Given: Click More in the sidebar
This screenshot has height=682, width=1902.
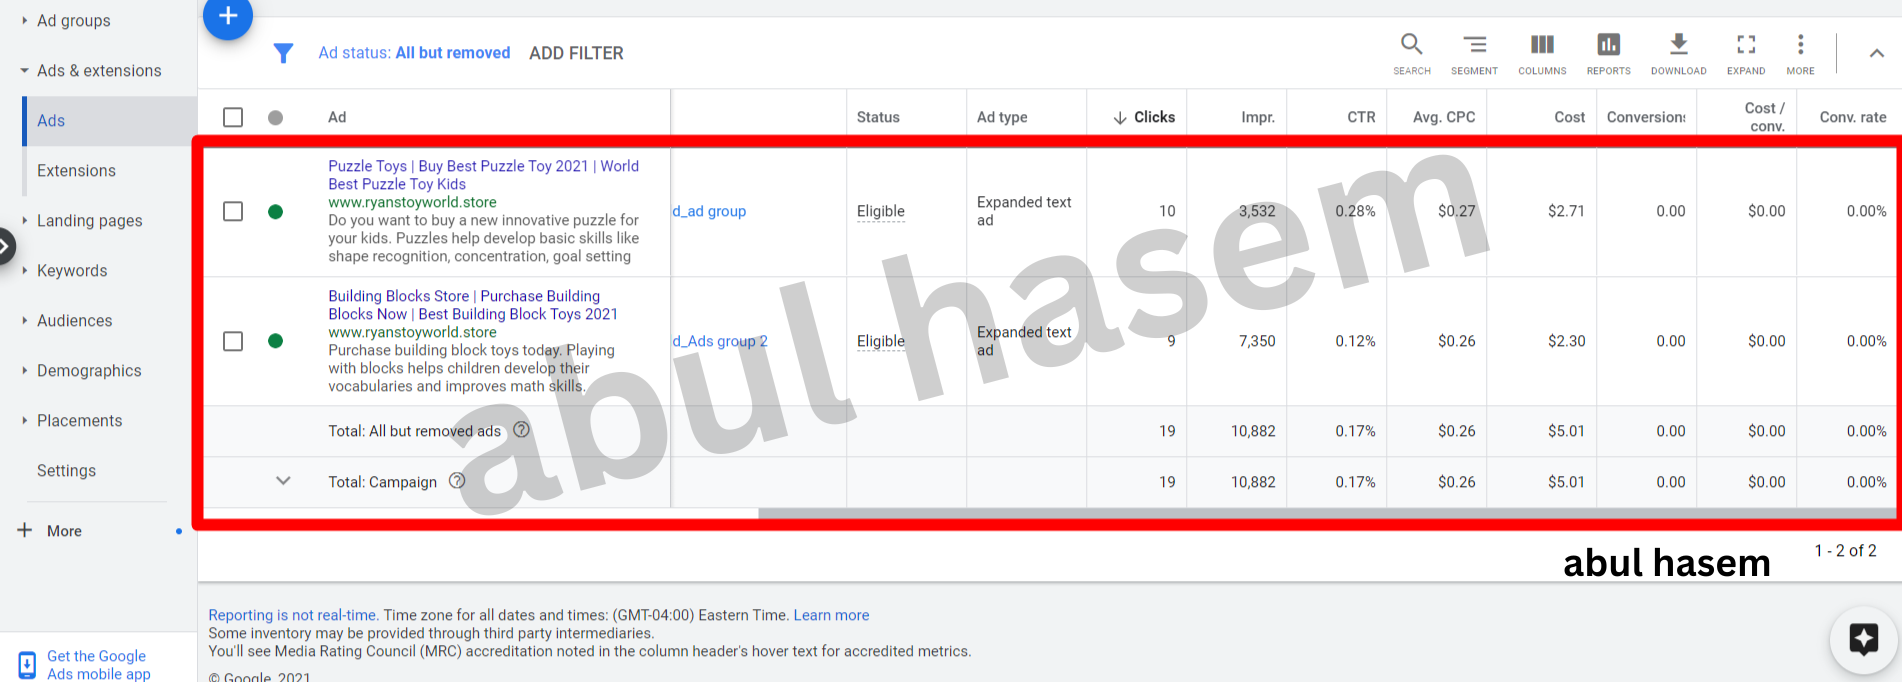Looking at the screenshot, I should tap(64, 531).
